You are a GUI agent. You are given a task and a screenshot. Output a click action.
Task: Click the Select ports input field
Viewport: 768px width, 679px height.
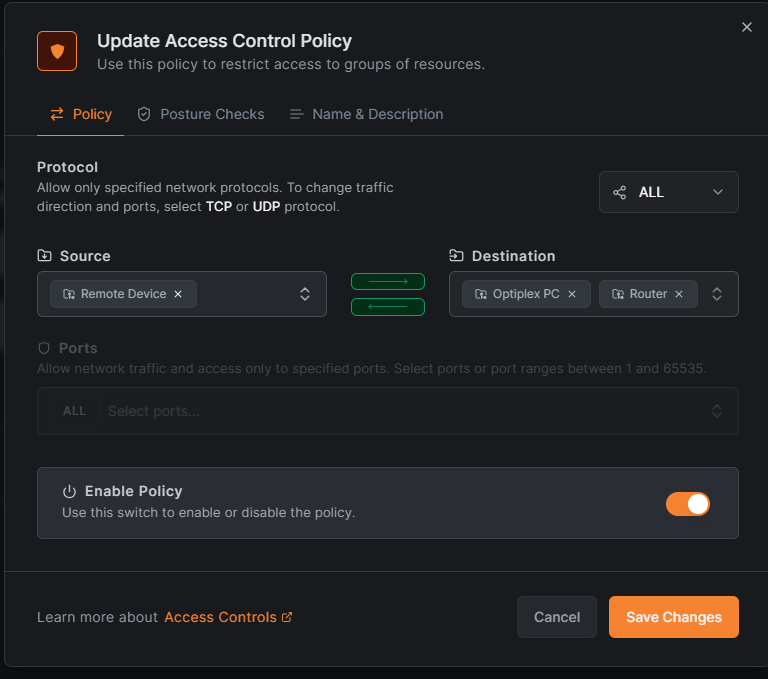[400, 411]
